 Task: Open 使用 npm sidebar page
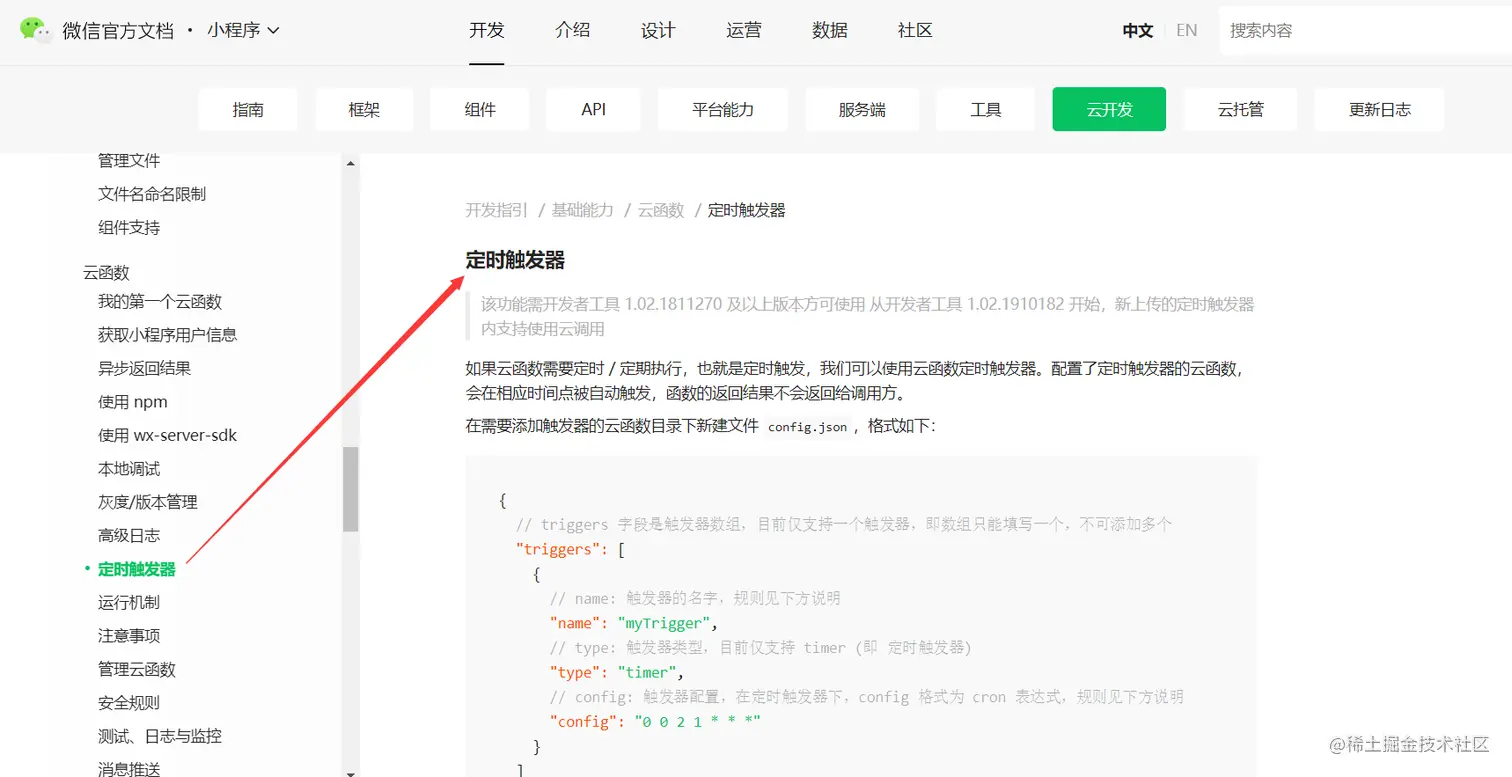[133, 402]
